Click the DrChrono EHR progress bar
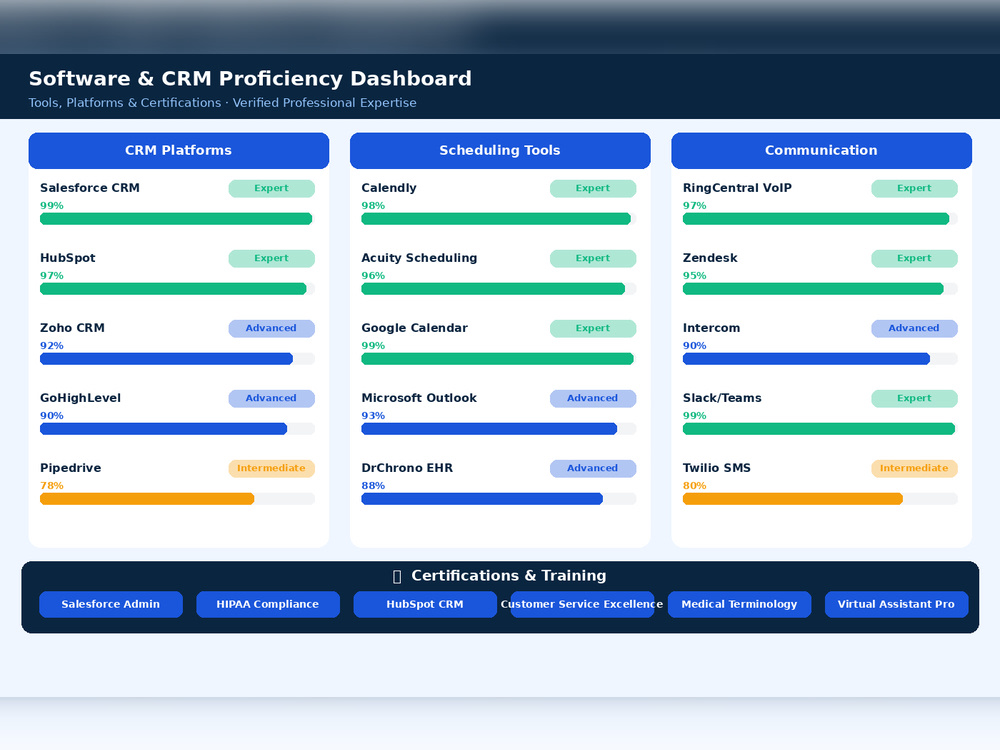Screen dimensions: 1000x750 tap(499, 499)
